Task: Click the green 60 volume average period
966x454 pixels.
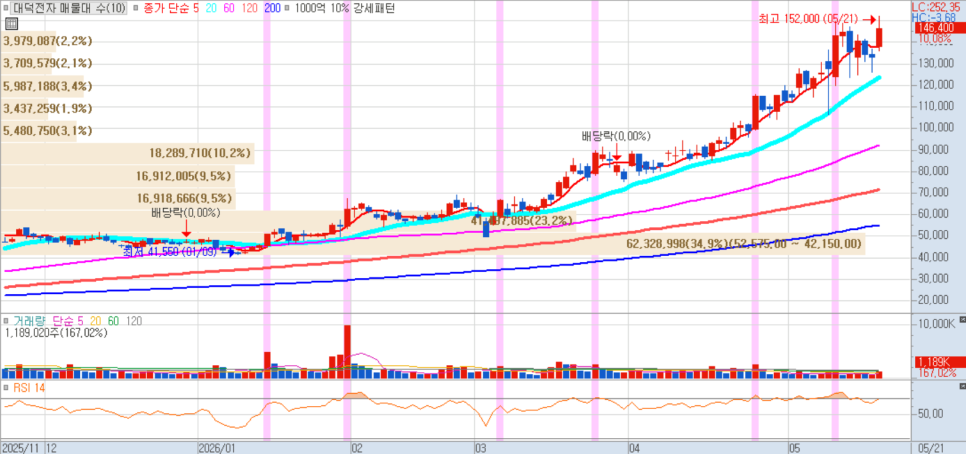Action: (113, 321)
